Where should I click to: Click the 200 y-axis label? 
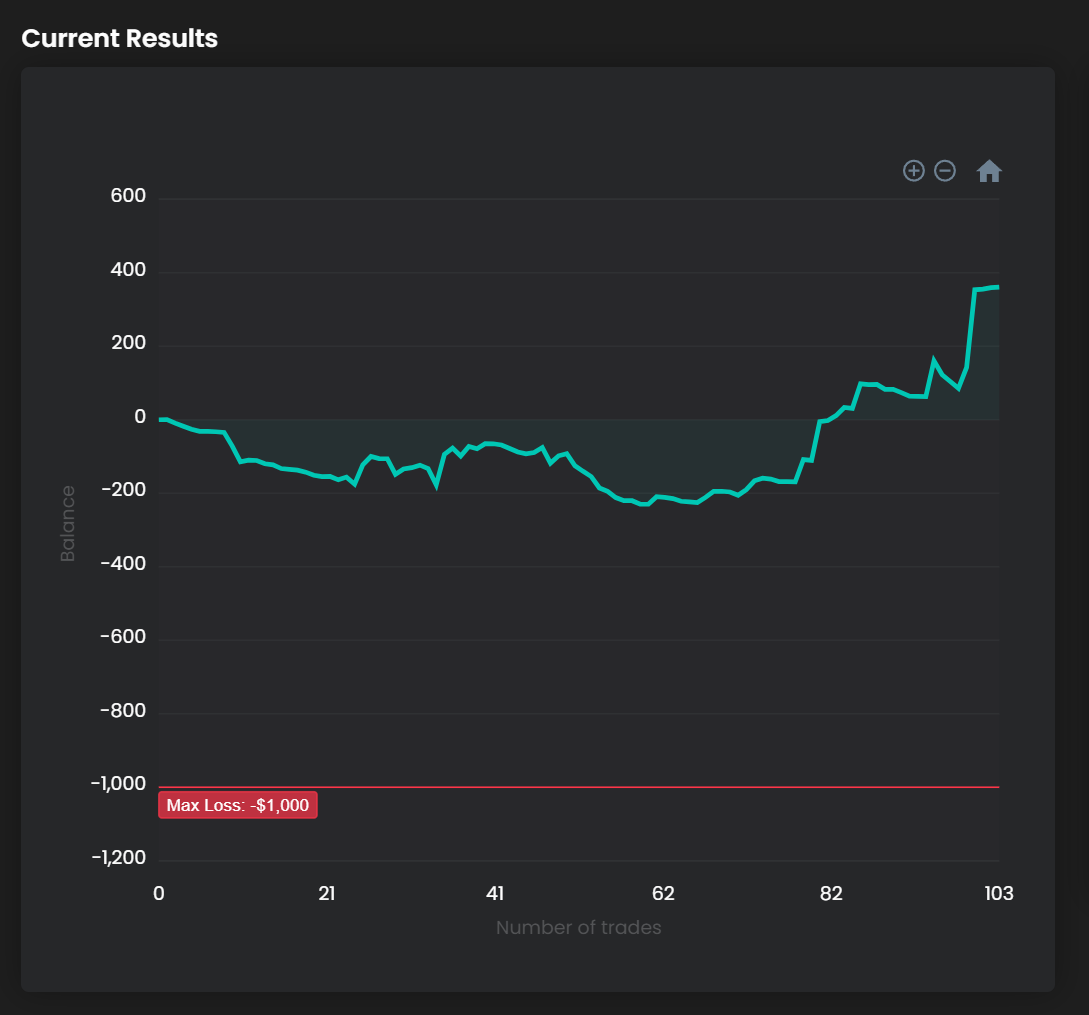tap(128, 343)
